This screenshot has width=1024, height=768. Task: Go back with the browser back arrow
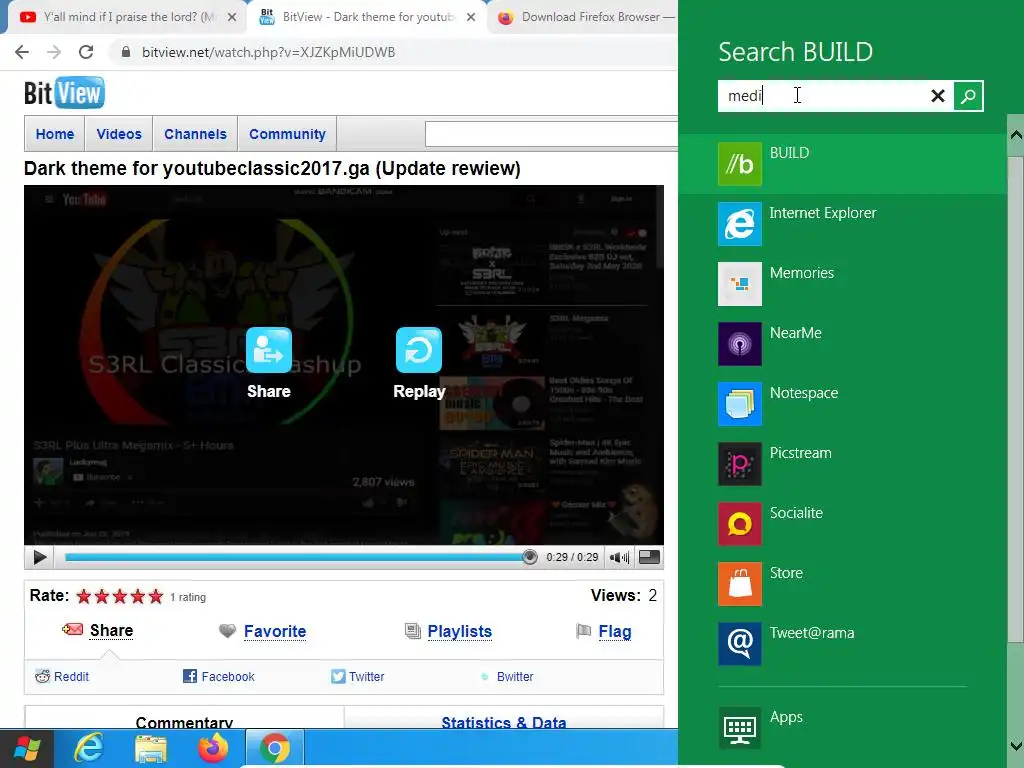pos(22,52)
